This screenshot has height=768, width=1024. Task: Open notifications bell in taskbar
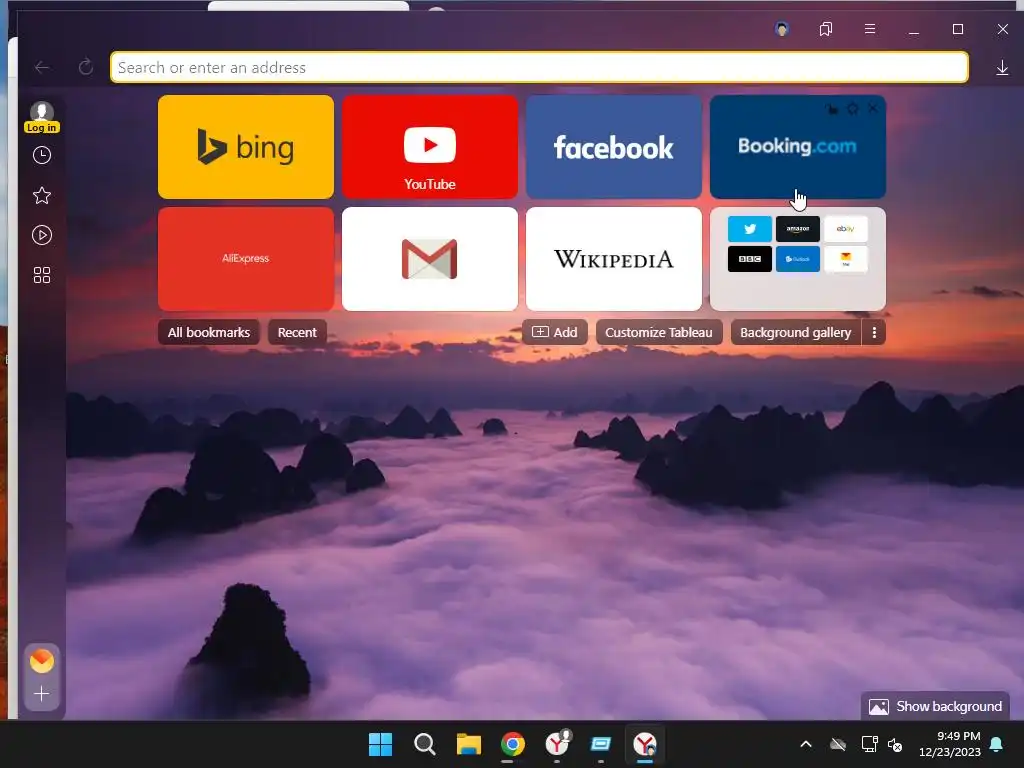[x=997, y=744]
